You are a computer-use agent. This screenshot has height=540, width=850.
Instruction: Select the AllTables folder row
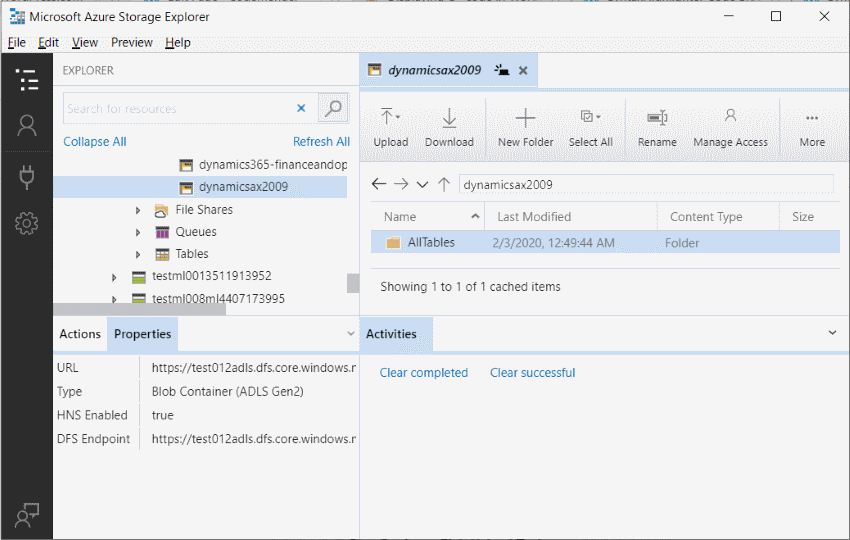point(606,242)
